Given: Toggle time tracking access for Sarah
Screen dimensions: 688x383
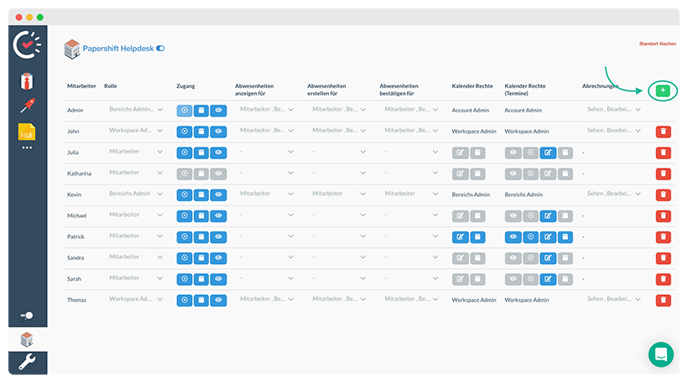Looking at the screenshot, I should [184, 279].
